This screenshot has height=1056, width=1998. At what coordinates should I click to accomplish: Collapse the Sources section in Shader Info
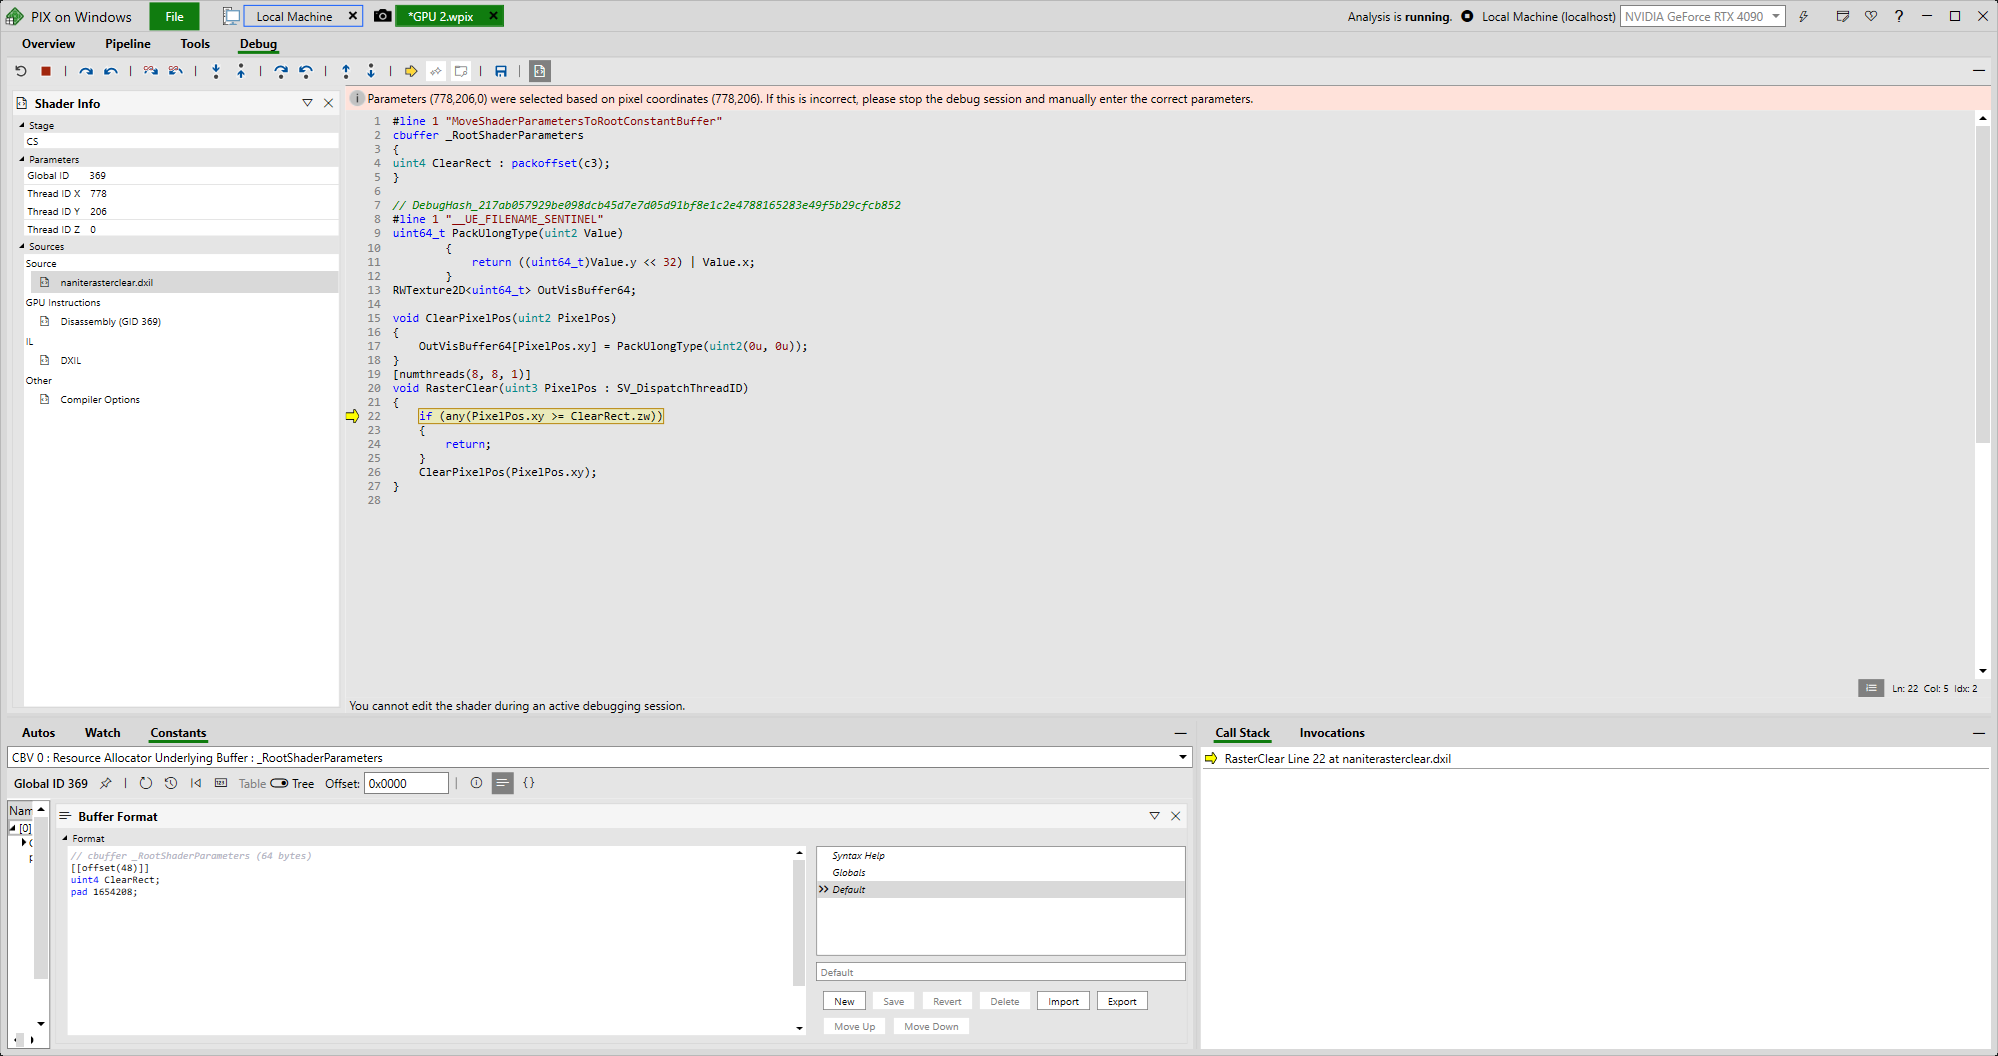(22, 246)
